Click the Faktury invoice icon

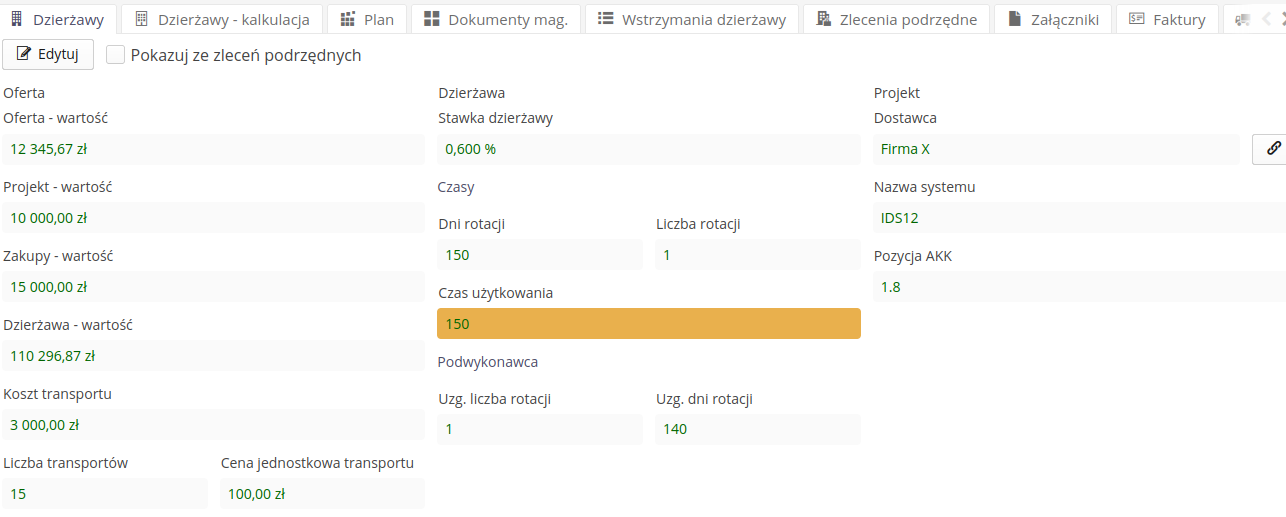[x=1136, y=19]
